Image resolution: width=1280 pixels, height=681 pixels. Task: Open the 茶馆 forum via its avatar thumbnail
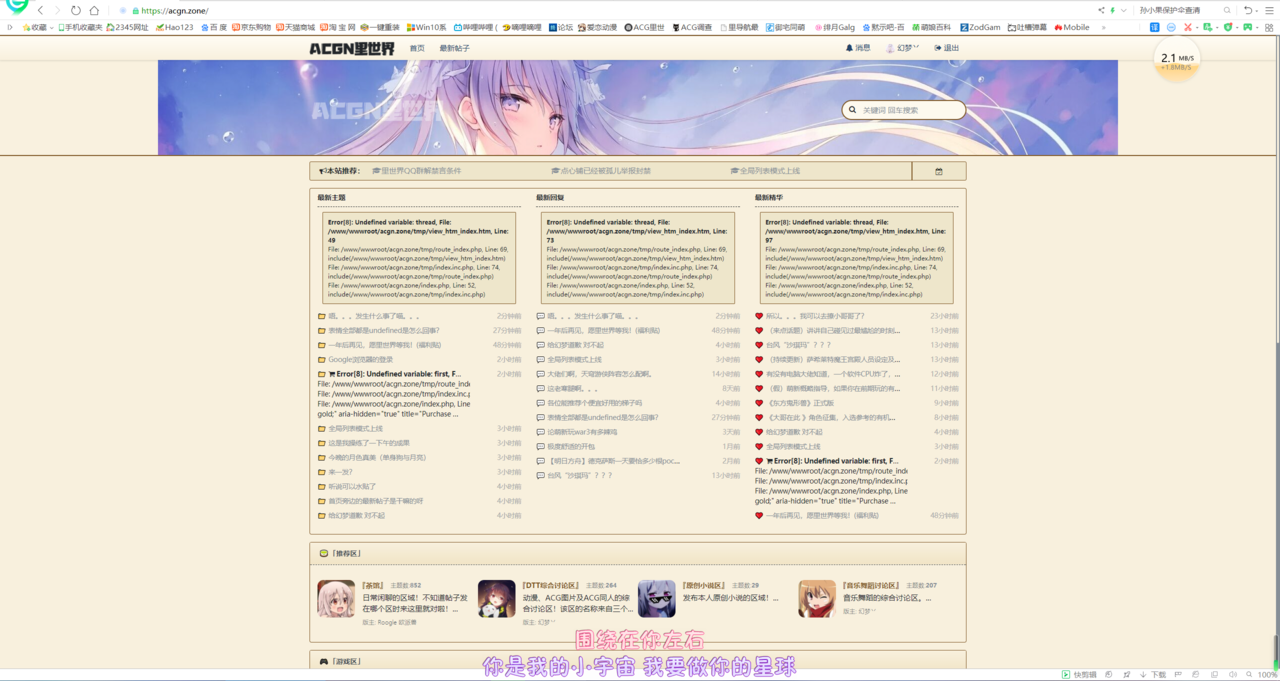pyautogui.click(x=336, y=598)
